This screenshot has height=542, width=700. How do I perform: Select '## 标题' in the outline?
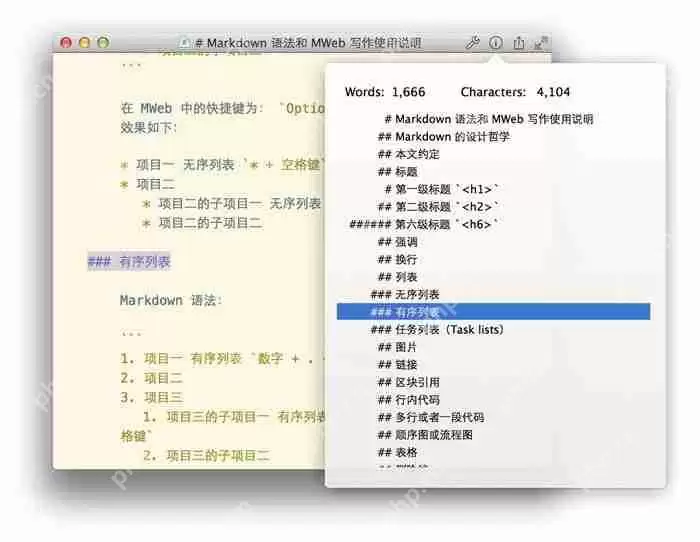coord(398,172)
